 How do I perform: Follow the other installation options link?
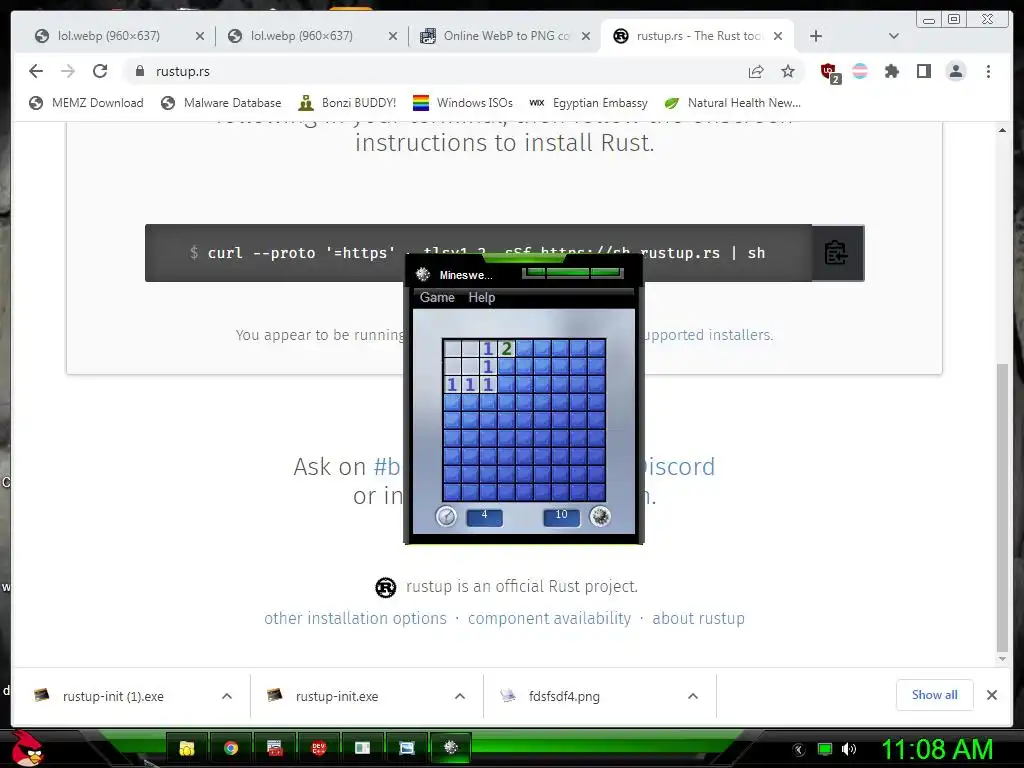pos(355,618)
